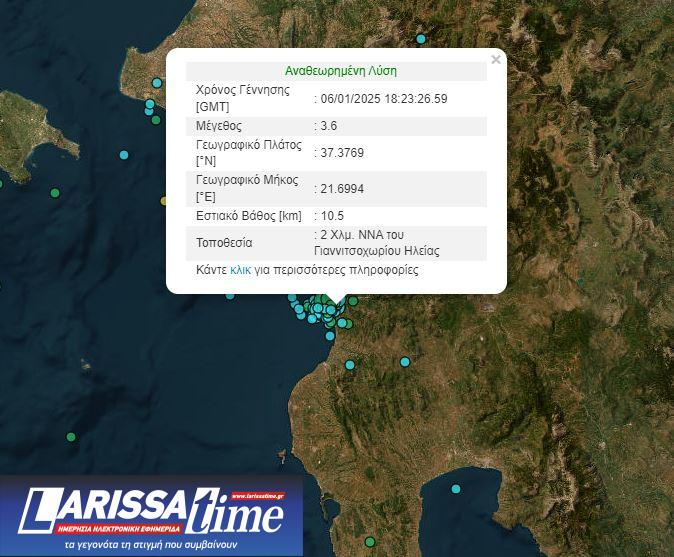
Task: Click the green marker just south of the island
Action: point(55,192)
